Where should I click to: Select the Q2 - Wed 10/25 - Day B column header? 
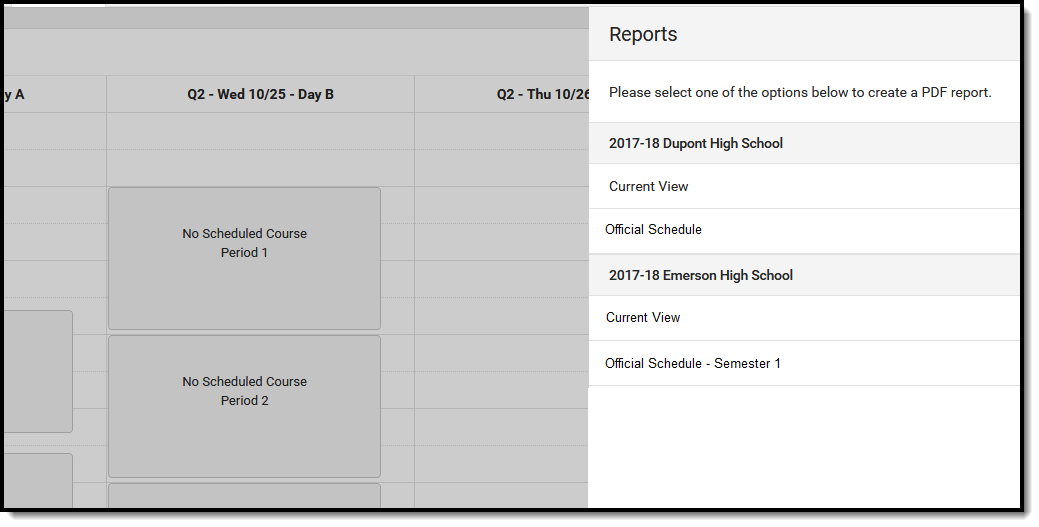(260, 94)
